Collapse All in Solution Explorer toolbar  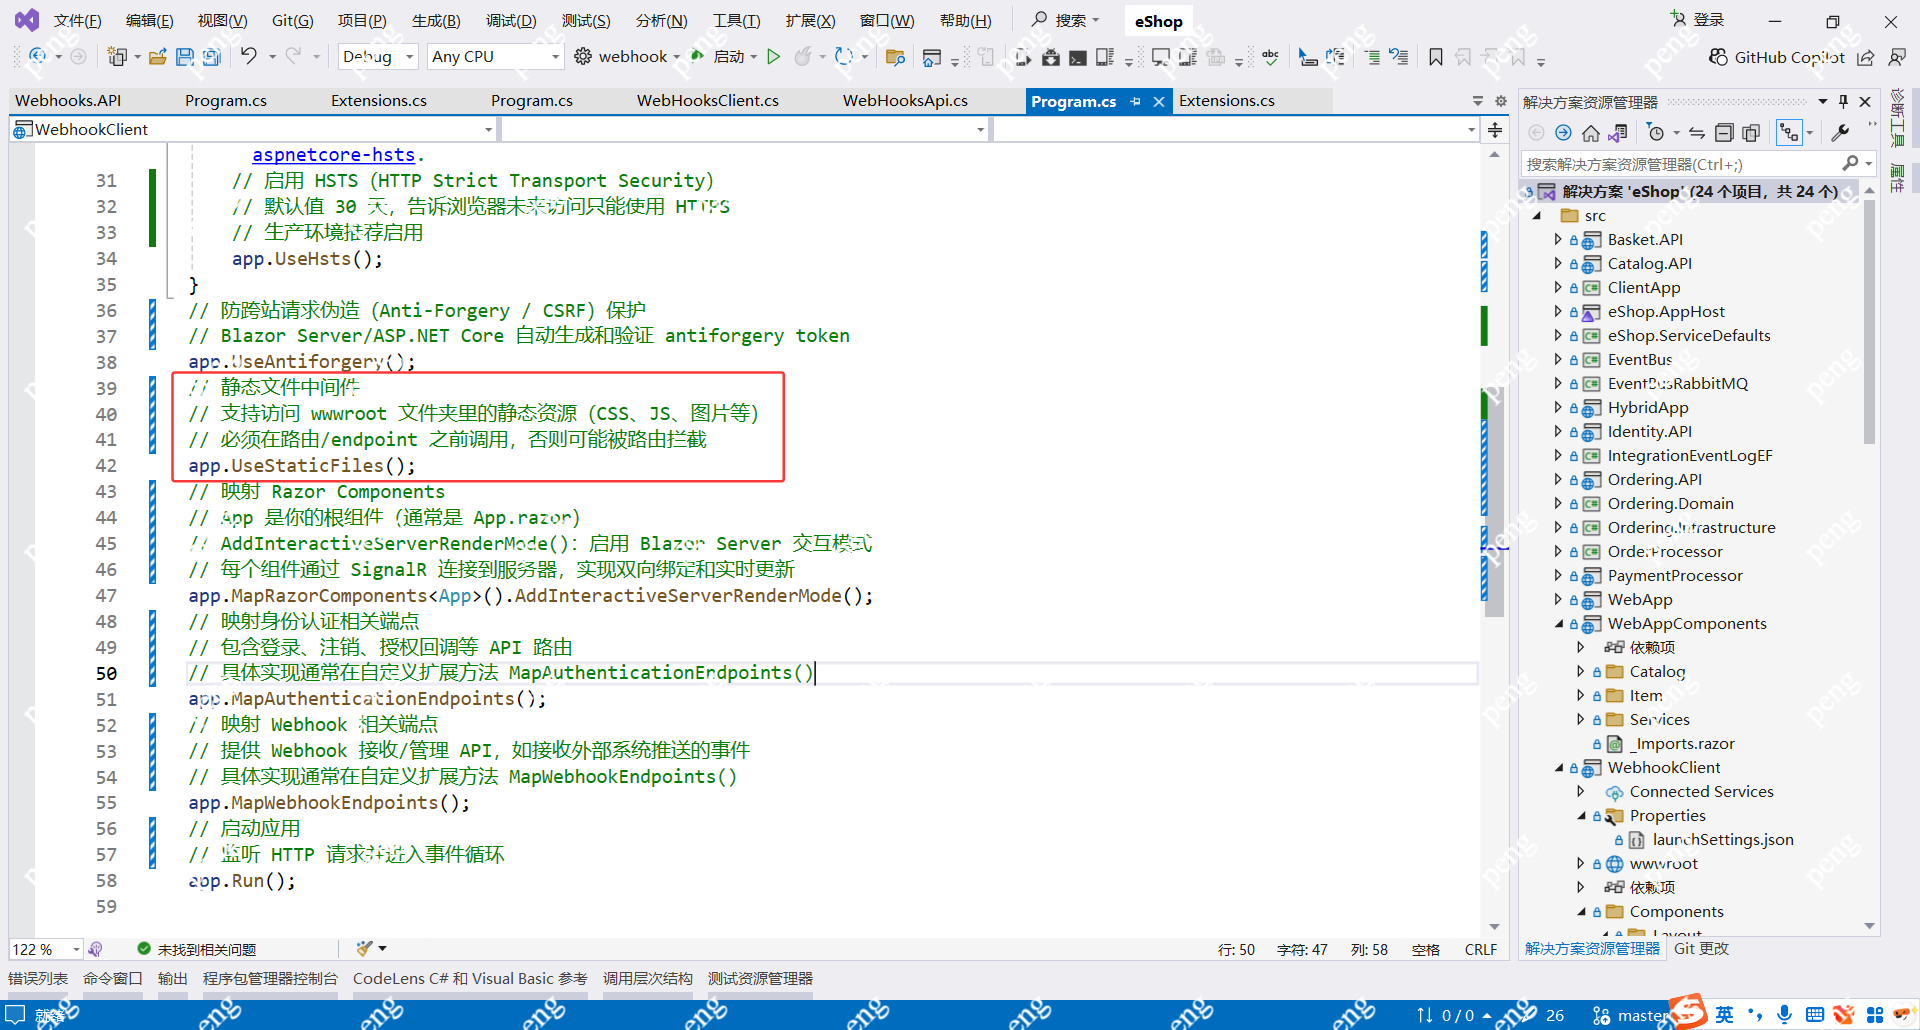pos(1724,133)
